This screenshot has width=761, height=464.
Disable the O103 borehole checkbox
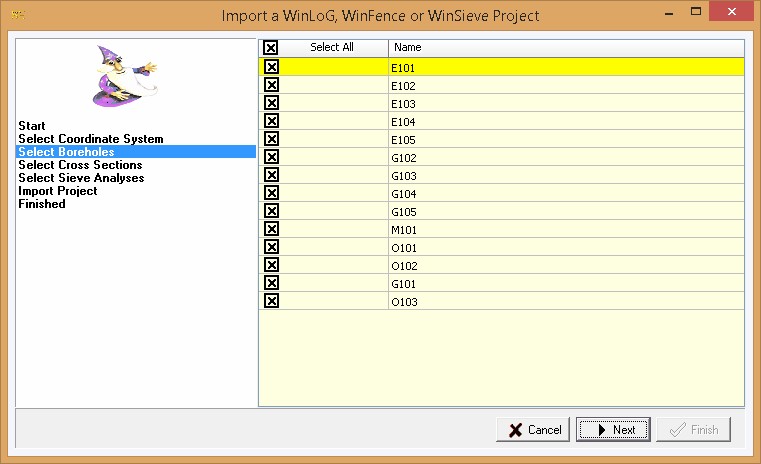[x=271, y=301]
